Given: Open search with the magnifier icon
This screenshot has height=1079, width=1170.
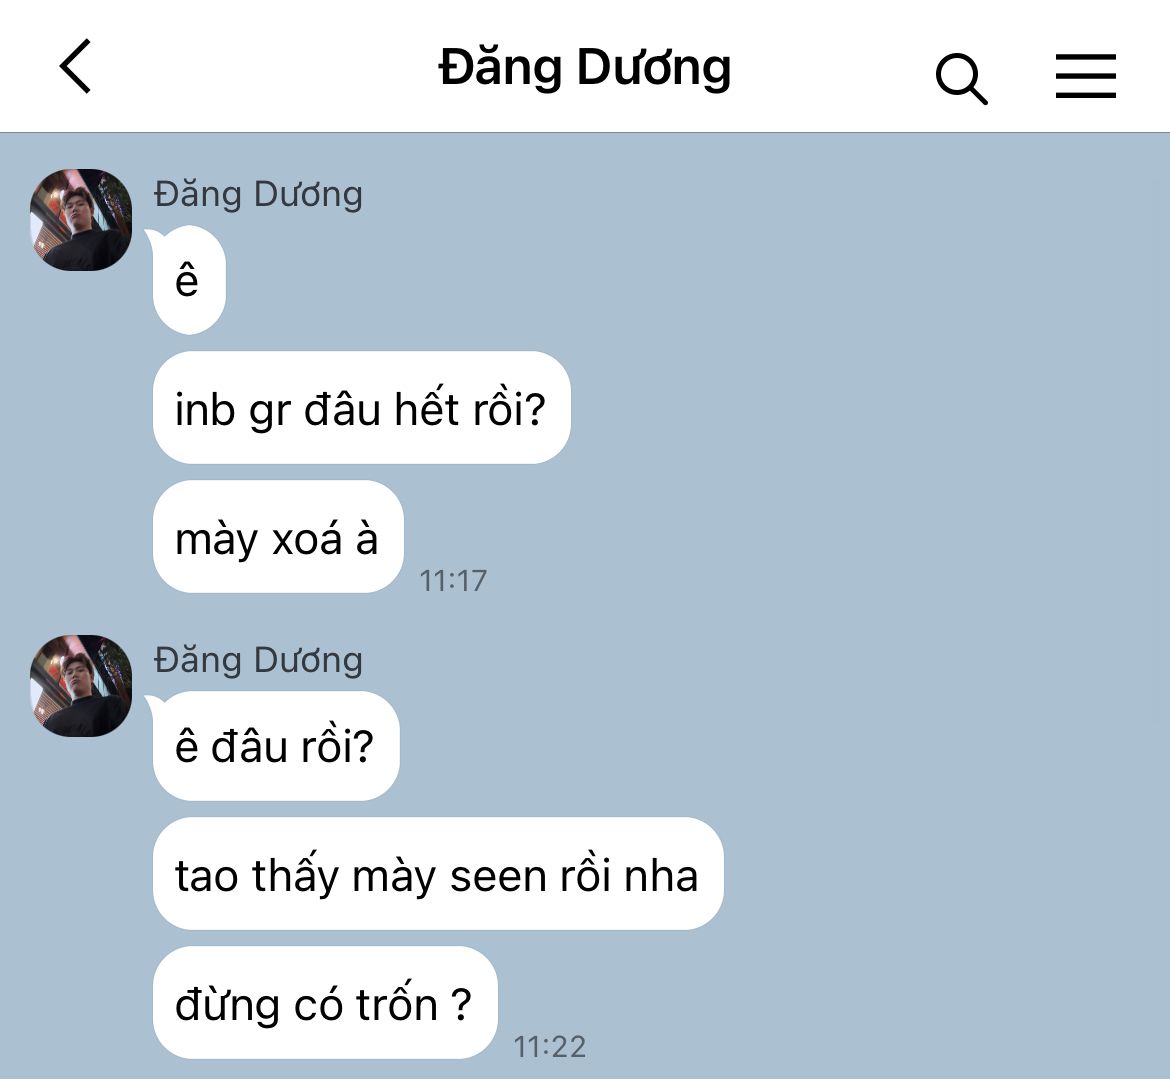Looking at the screenshot, I should [961, 78].
